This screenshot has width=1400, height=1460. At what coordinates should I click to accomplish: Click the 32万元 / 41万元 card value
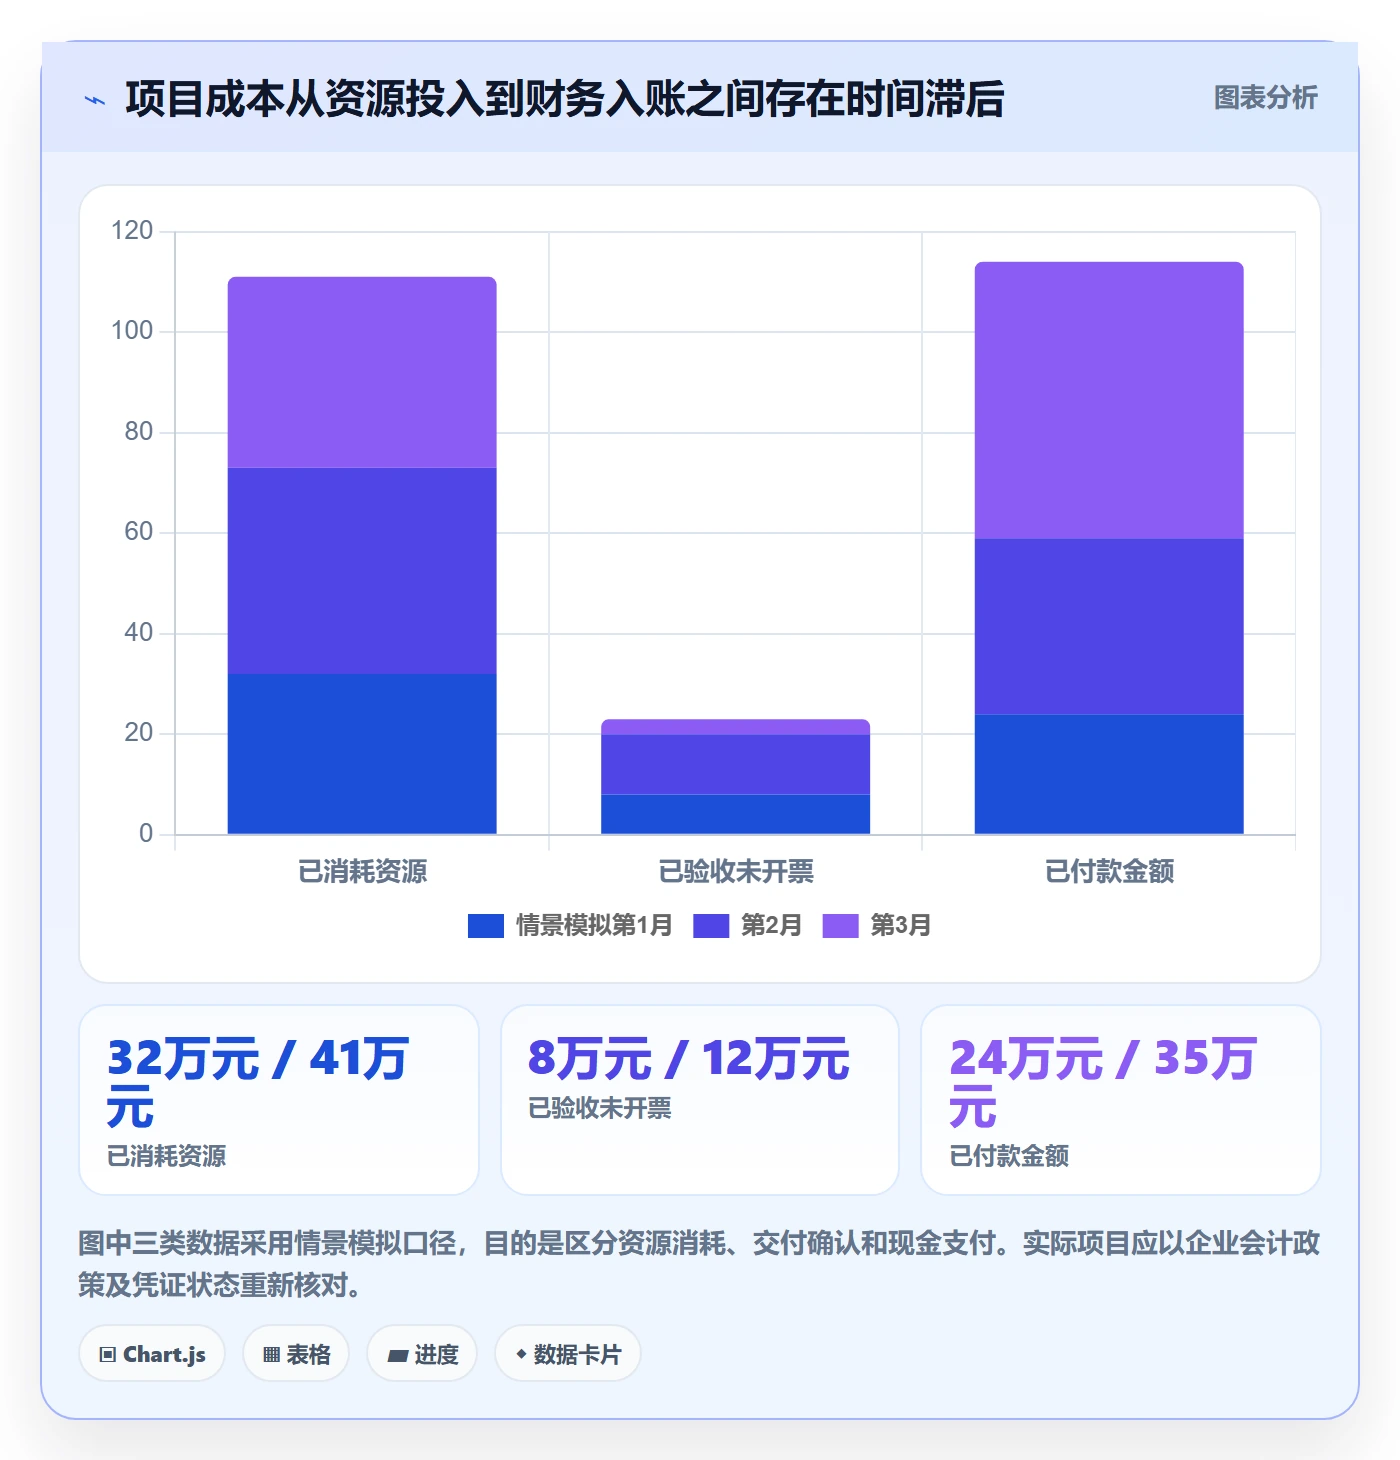pyautogui.click(x=258, y=1082)
